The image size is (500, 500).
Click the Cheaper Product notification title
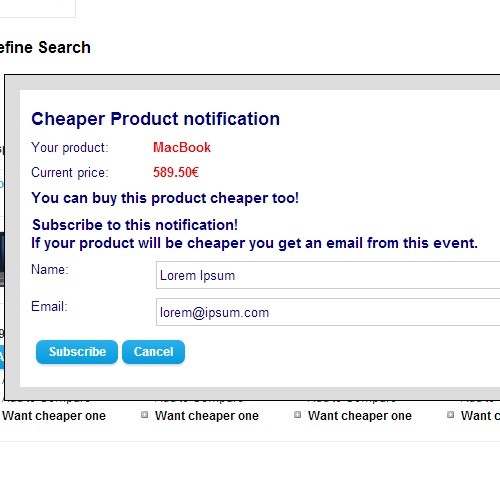pos(155,119)
